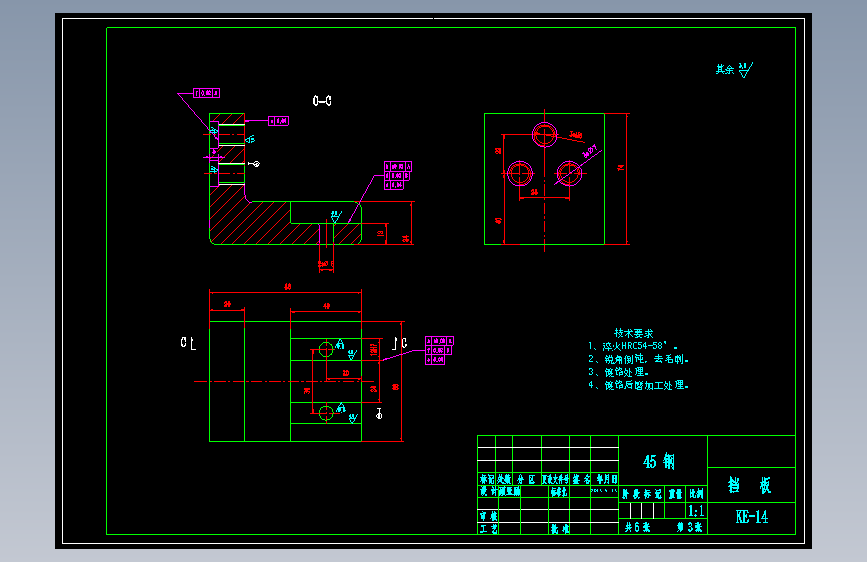Click the three-row tolerance frame beside the plan view
Image resolution: width=867 pixels, height=562 pixels.
pos(439,350)
